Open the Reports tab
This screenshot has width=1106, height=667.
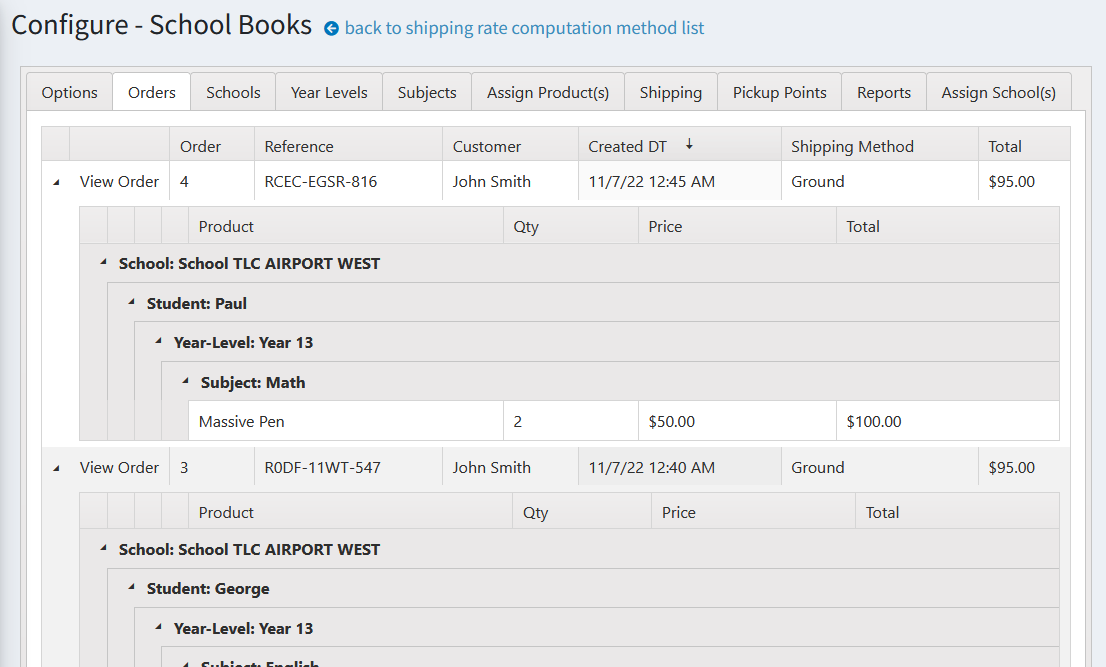click(883, 92)
